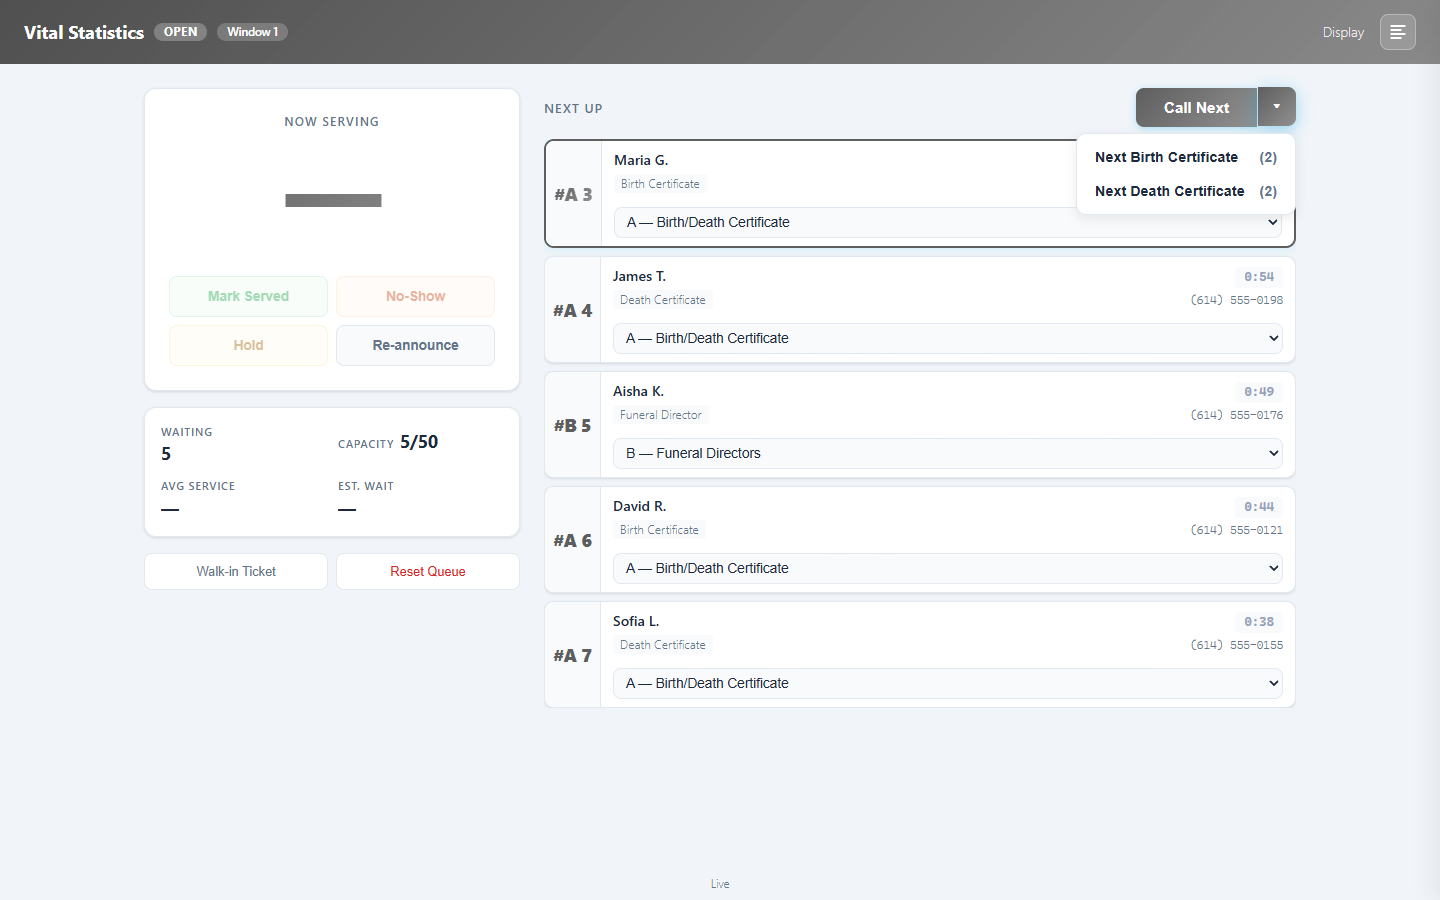Open service dropdown for James T.
1440x900 pixels.
pos(948,338)
